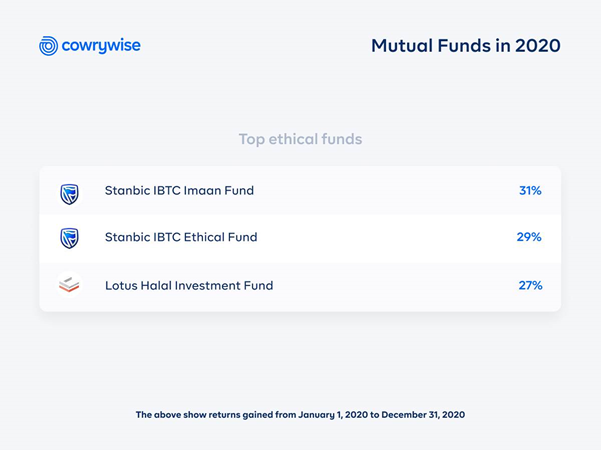Click December 31, 2020 in the footnote

[423, 415]
